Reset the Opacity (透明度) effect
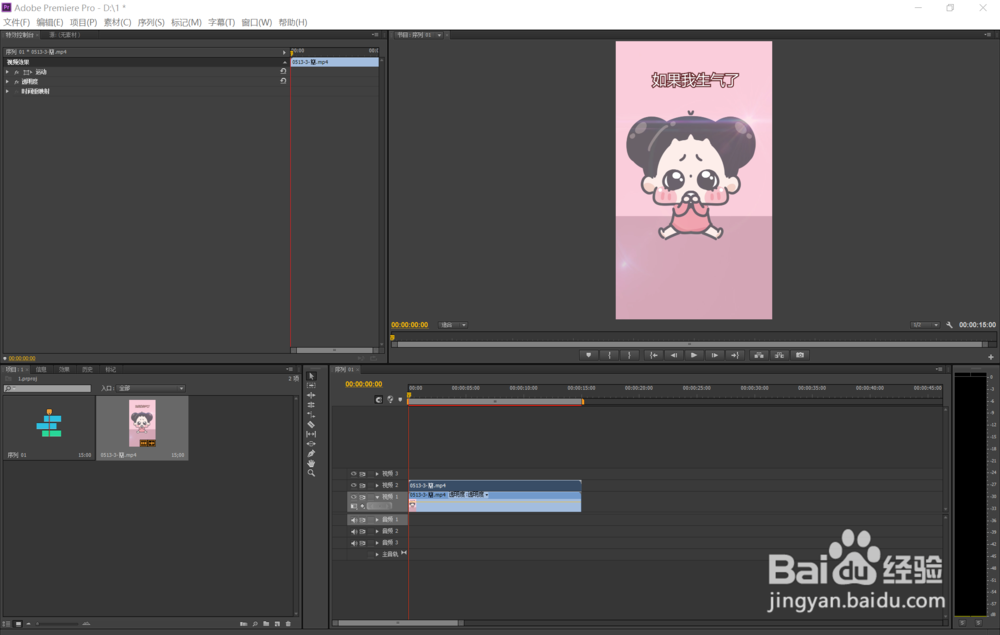The height and width of the screenshot is (635, 1000). [283, 81]
